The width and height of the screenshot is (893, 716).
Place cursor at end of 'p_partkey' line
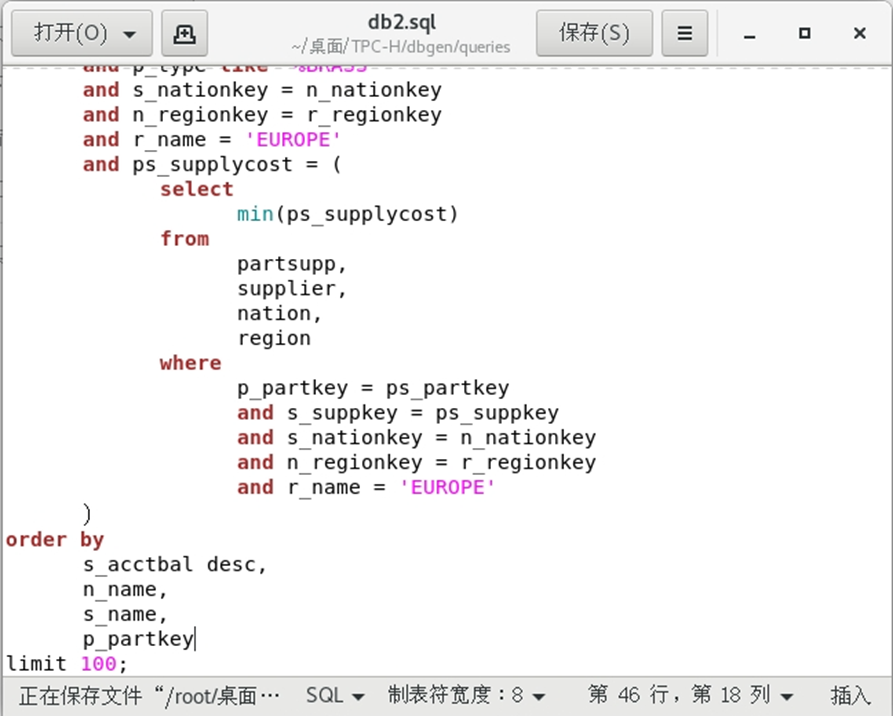pyautogui.click(x=195, y=639)
